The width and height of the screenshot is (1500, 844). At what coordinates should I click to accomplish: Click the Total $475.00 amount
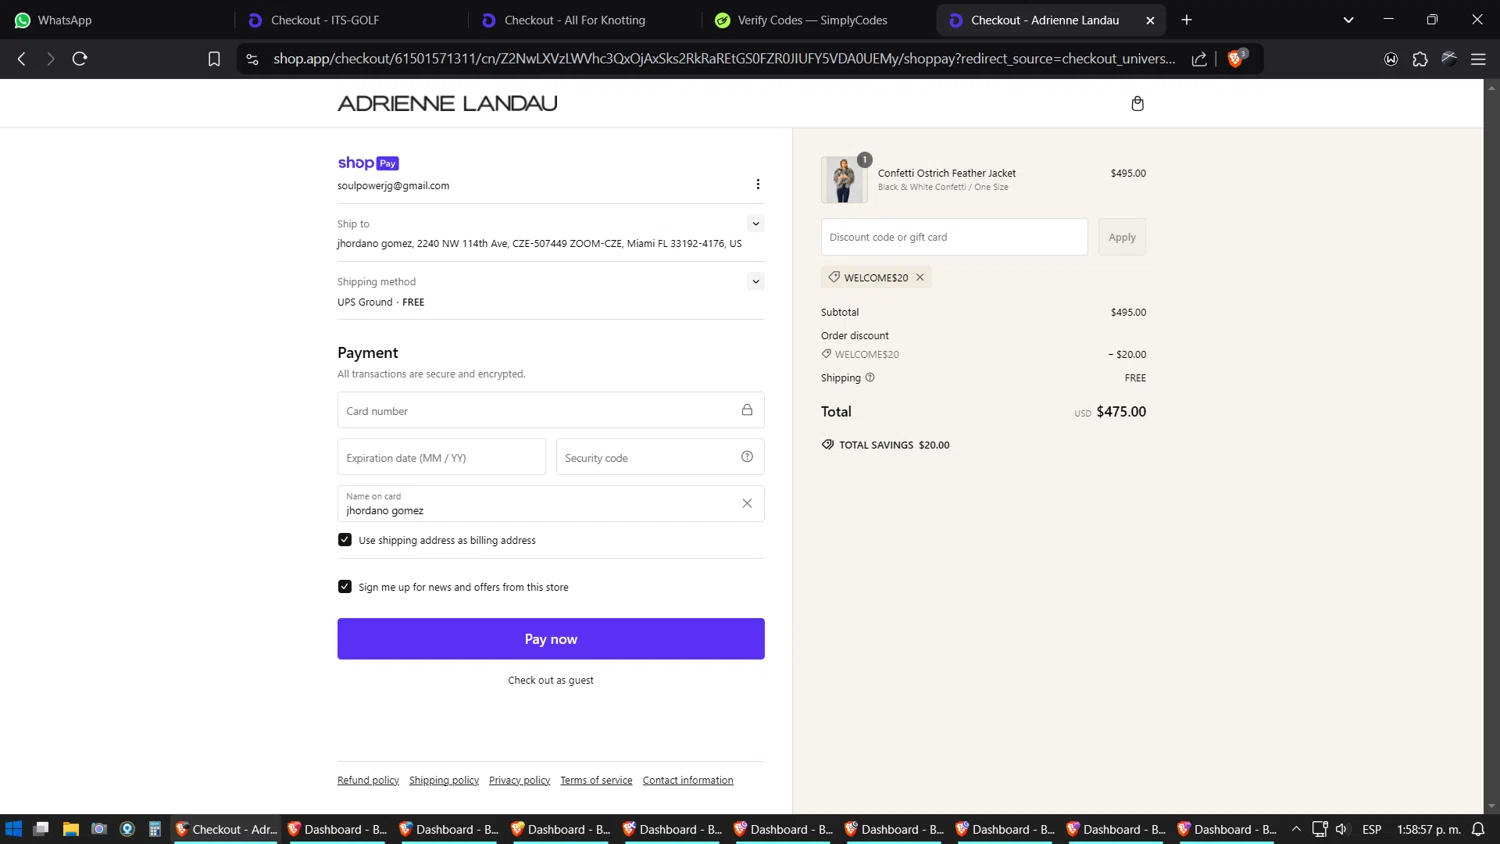[1121, 411]
